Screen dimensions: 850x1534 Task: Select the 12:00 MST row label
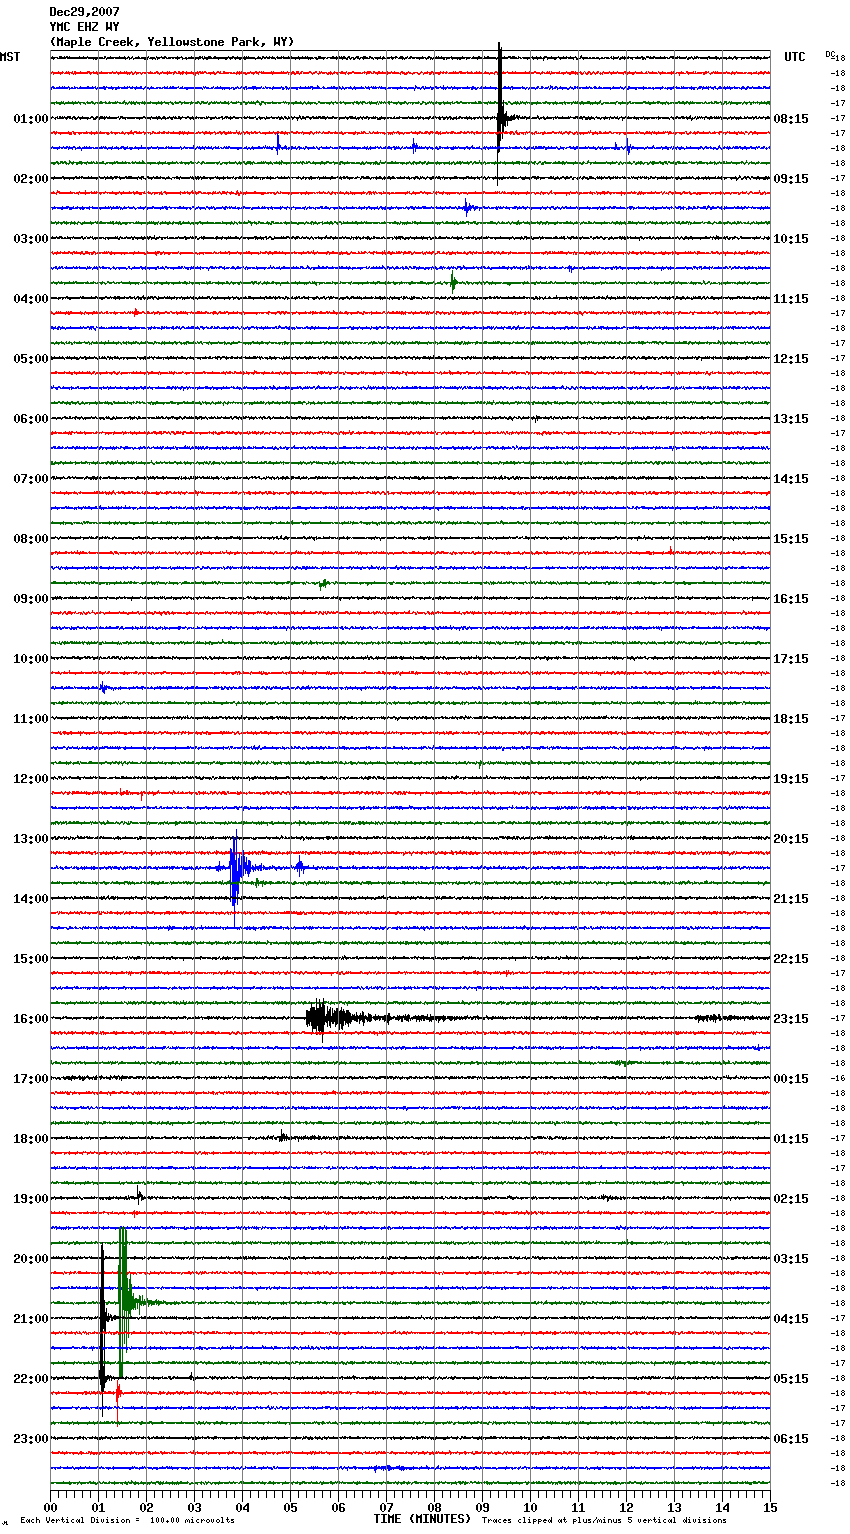[31, 779]
